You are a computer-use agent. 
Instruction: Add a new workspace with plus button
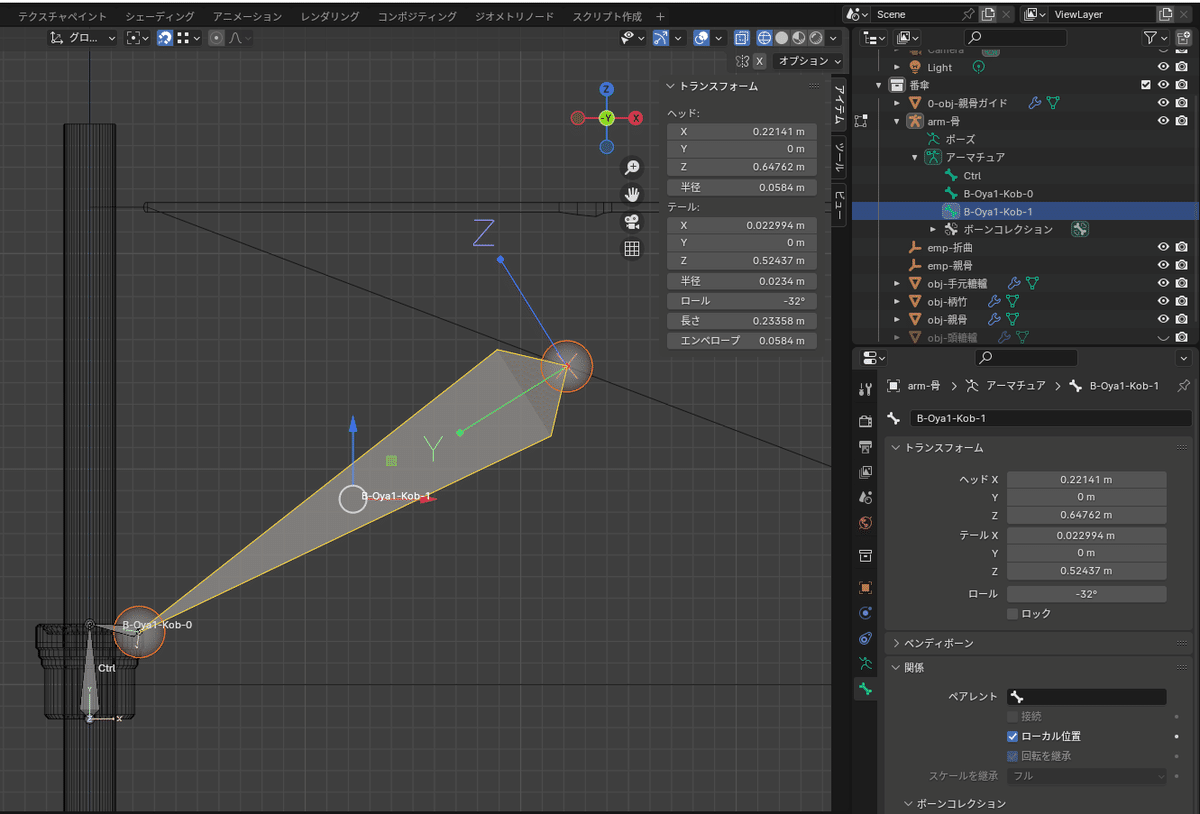[660, 17]
